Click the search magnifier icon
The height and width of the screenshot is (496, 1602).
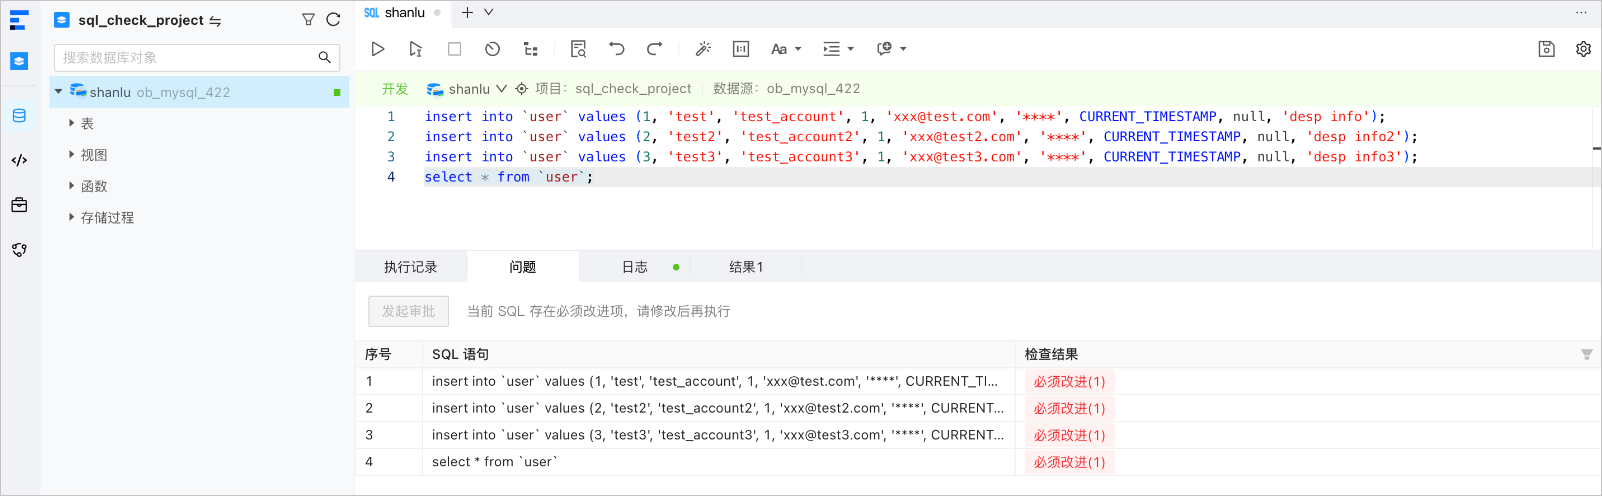click(x=324, y=58)
